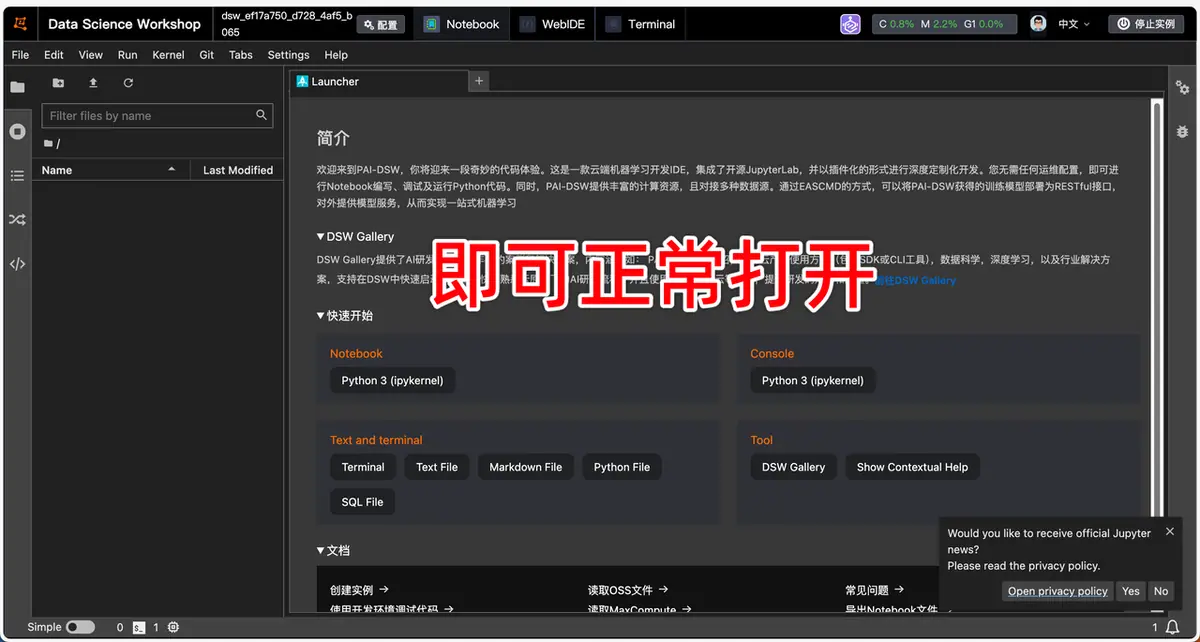Click the New Folder icon in file browser
This screenshot has height=642, width=1200.
(58, 83)
